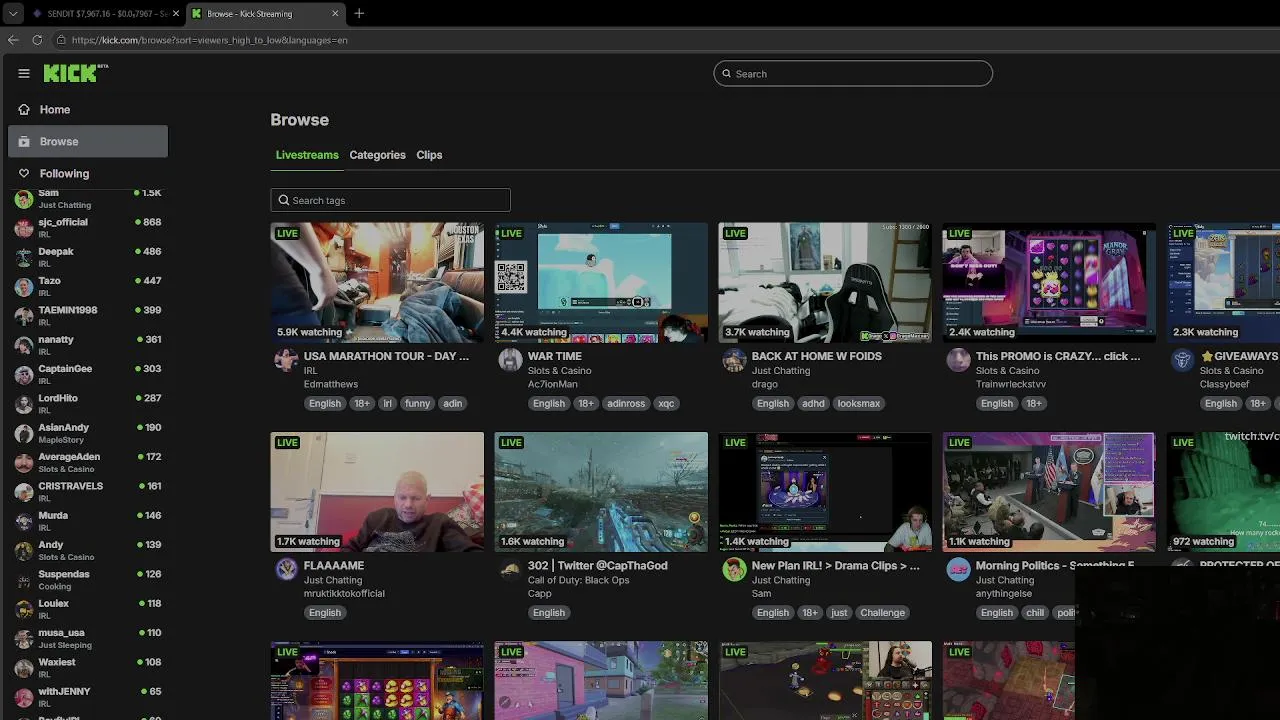
Task: Click anythingelse channel avatar
Action: pos(958,569)
